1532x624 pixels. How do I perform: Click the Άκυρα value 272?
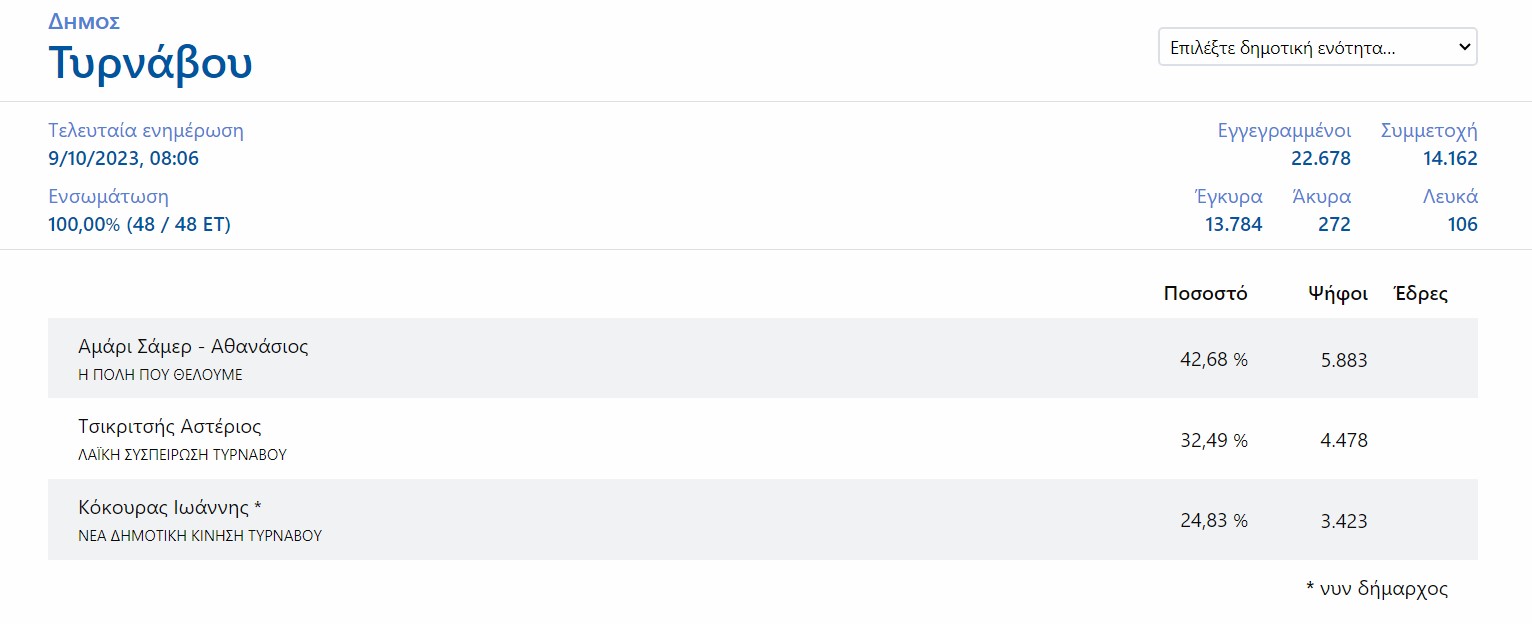[x=1334, y=224]
